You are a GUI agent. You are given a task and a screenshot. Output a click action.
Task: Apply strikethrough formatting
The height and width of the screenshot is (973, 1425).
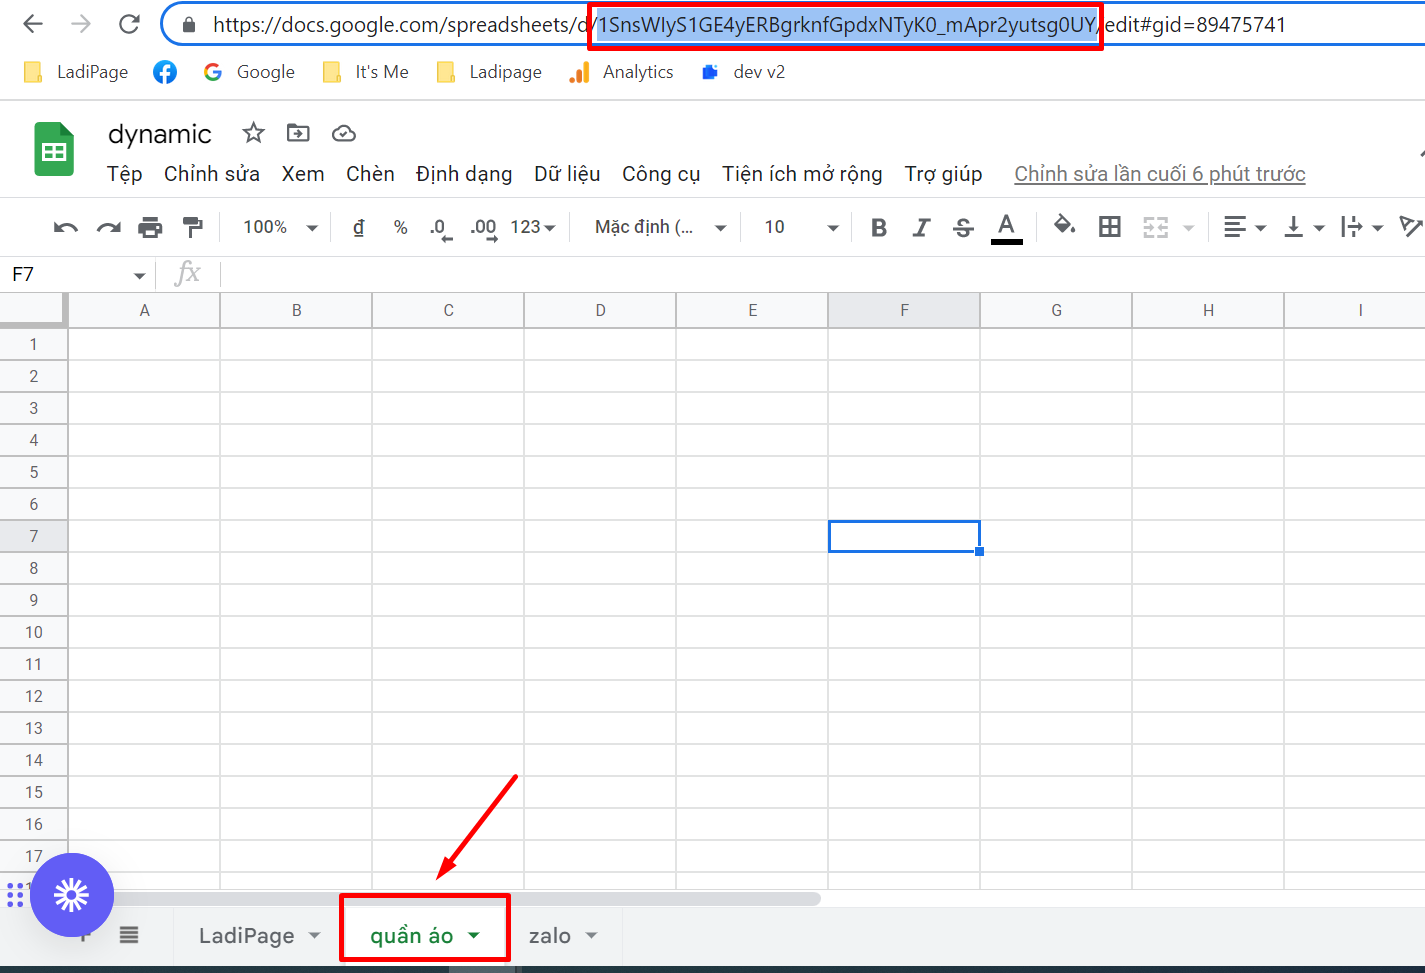pos(963,228)
